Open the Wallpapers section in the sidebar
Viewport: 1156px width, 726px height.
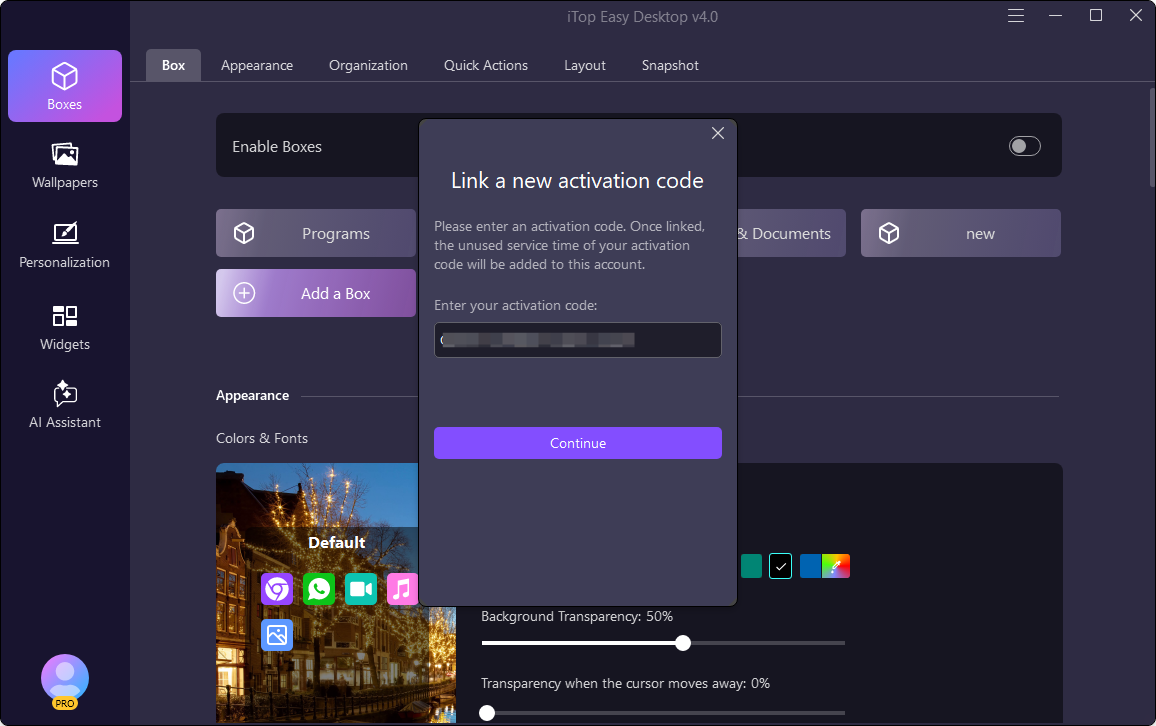point(65,165)
